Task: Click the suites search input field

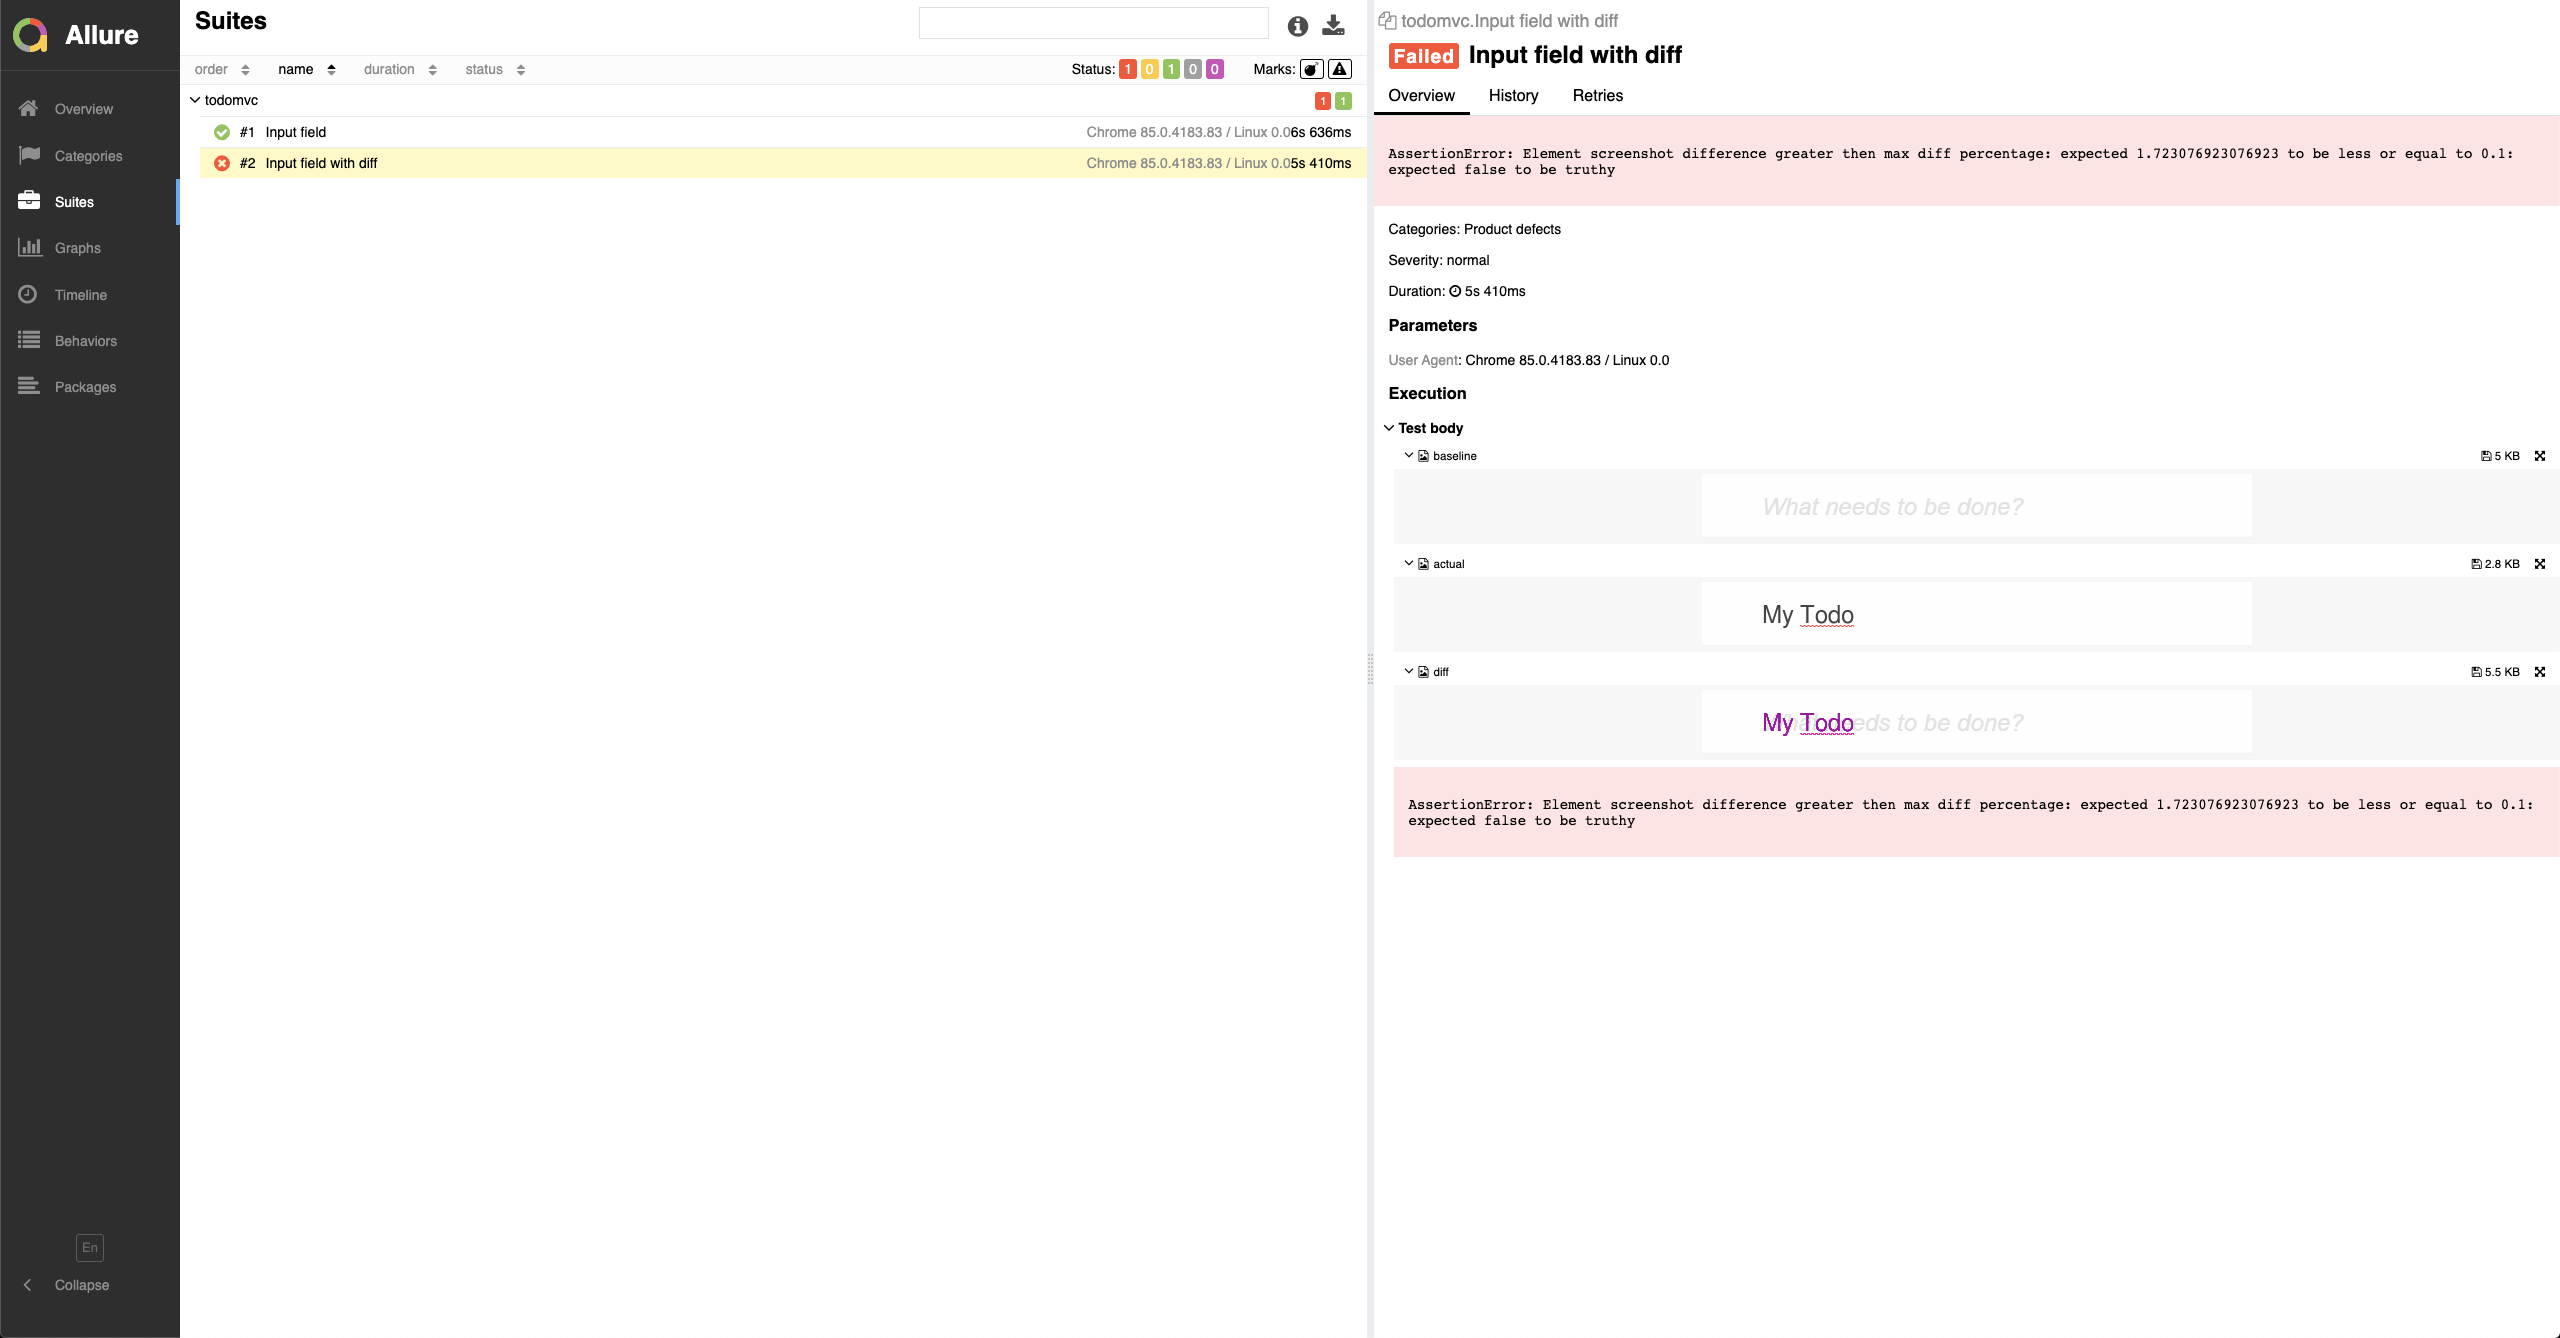Action: (x=1093, y=23)
